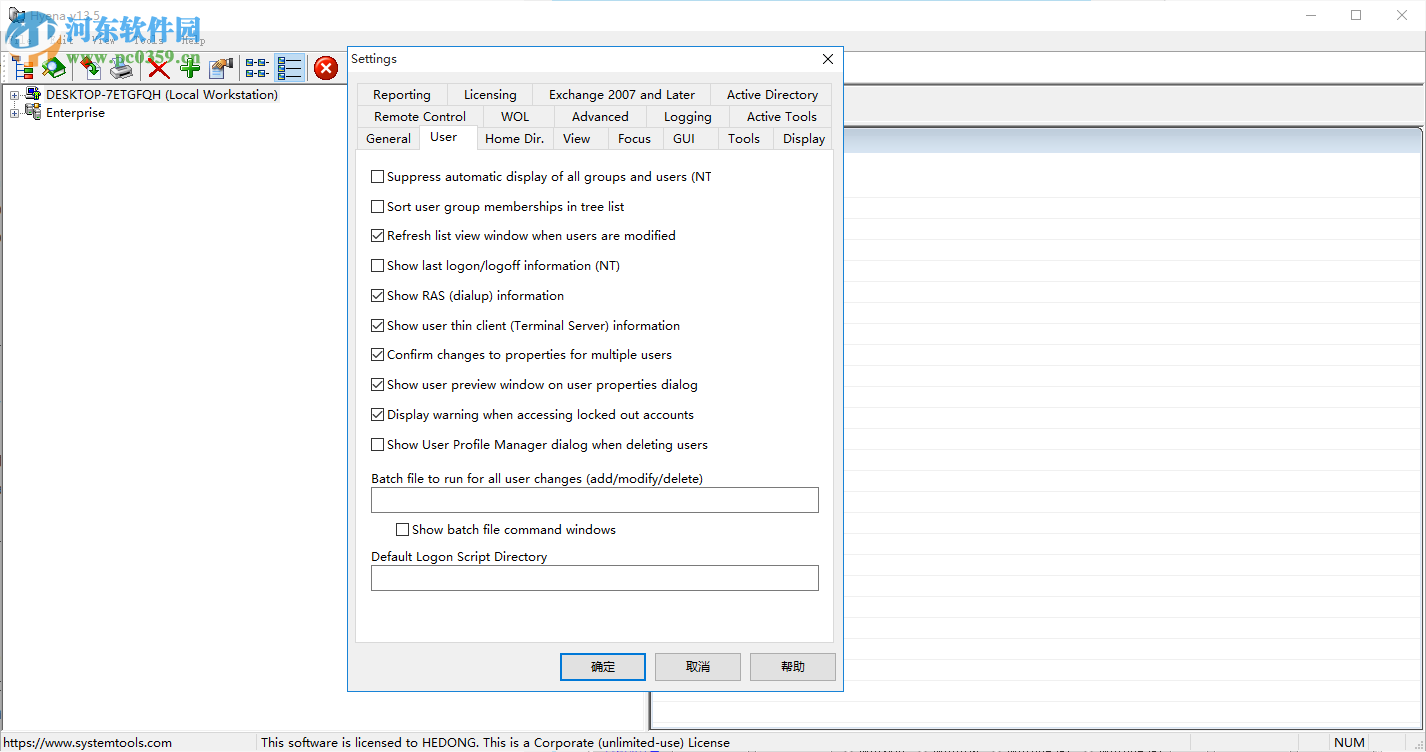This screenshot has height=752, width=1426.
Task: Select DESKTOP-7ETGFQH (Local Workstation) in tree
Action: (162, 95)
